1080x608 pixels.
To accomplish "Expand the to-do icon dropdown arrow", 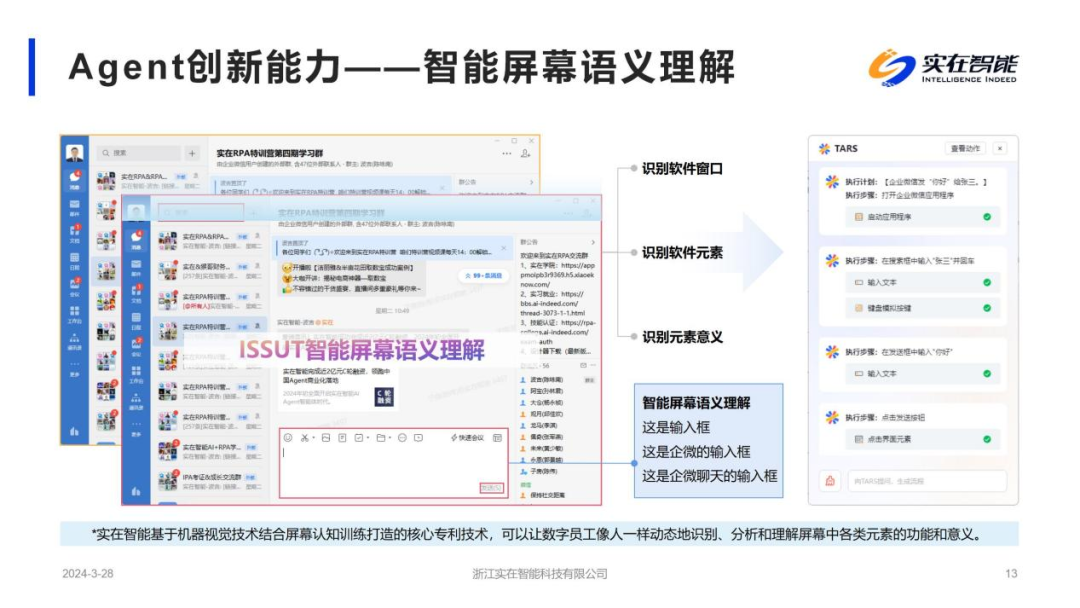I will (x=368, y=438).
